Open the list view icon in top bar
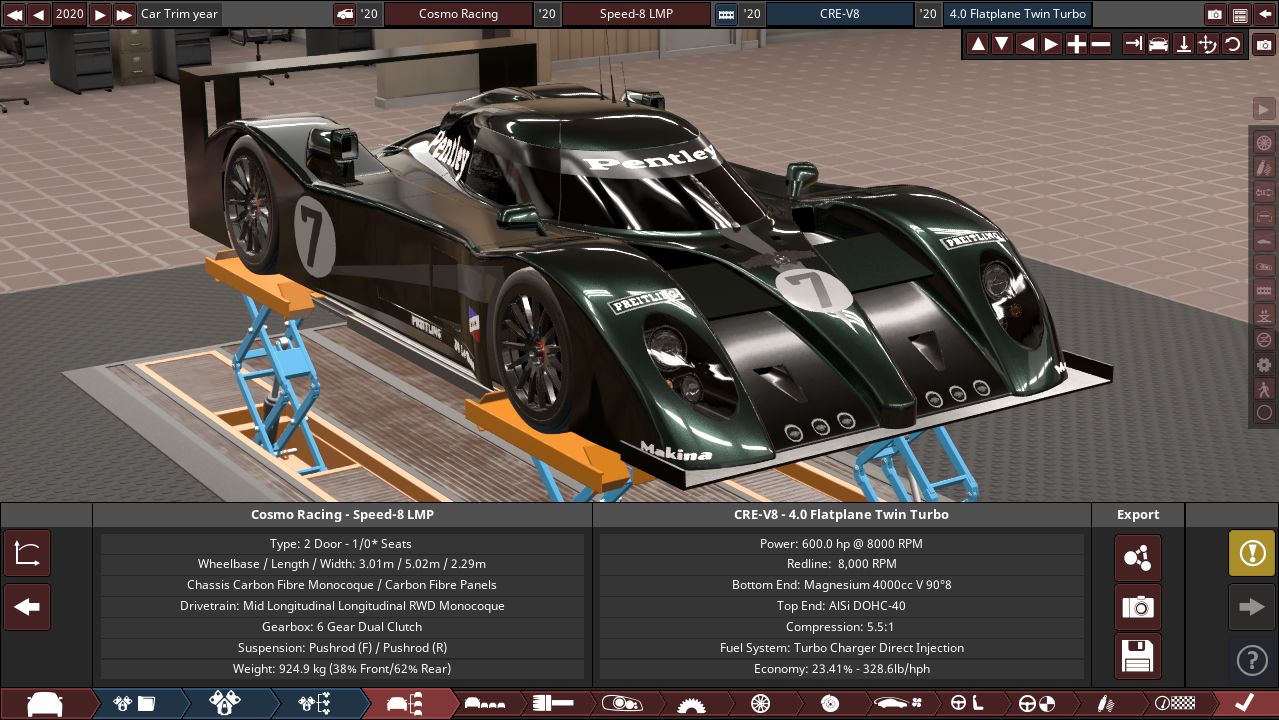This screenshot has height=720, width=1279. coord(1240,14)
